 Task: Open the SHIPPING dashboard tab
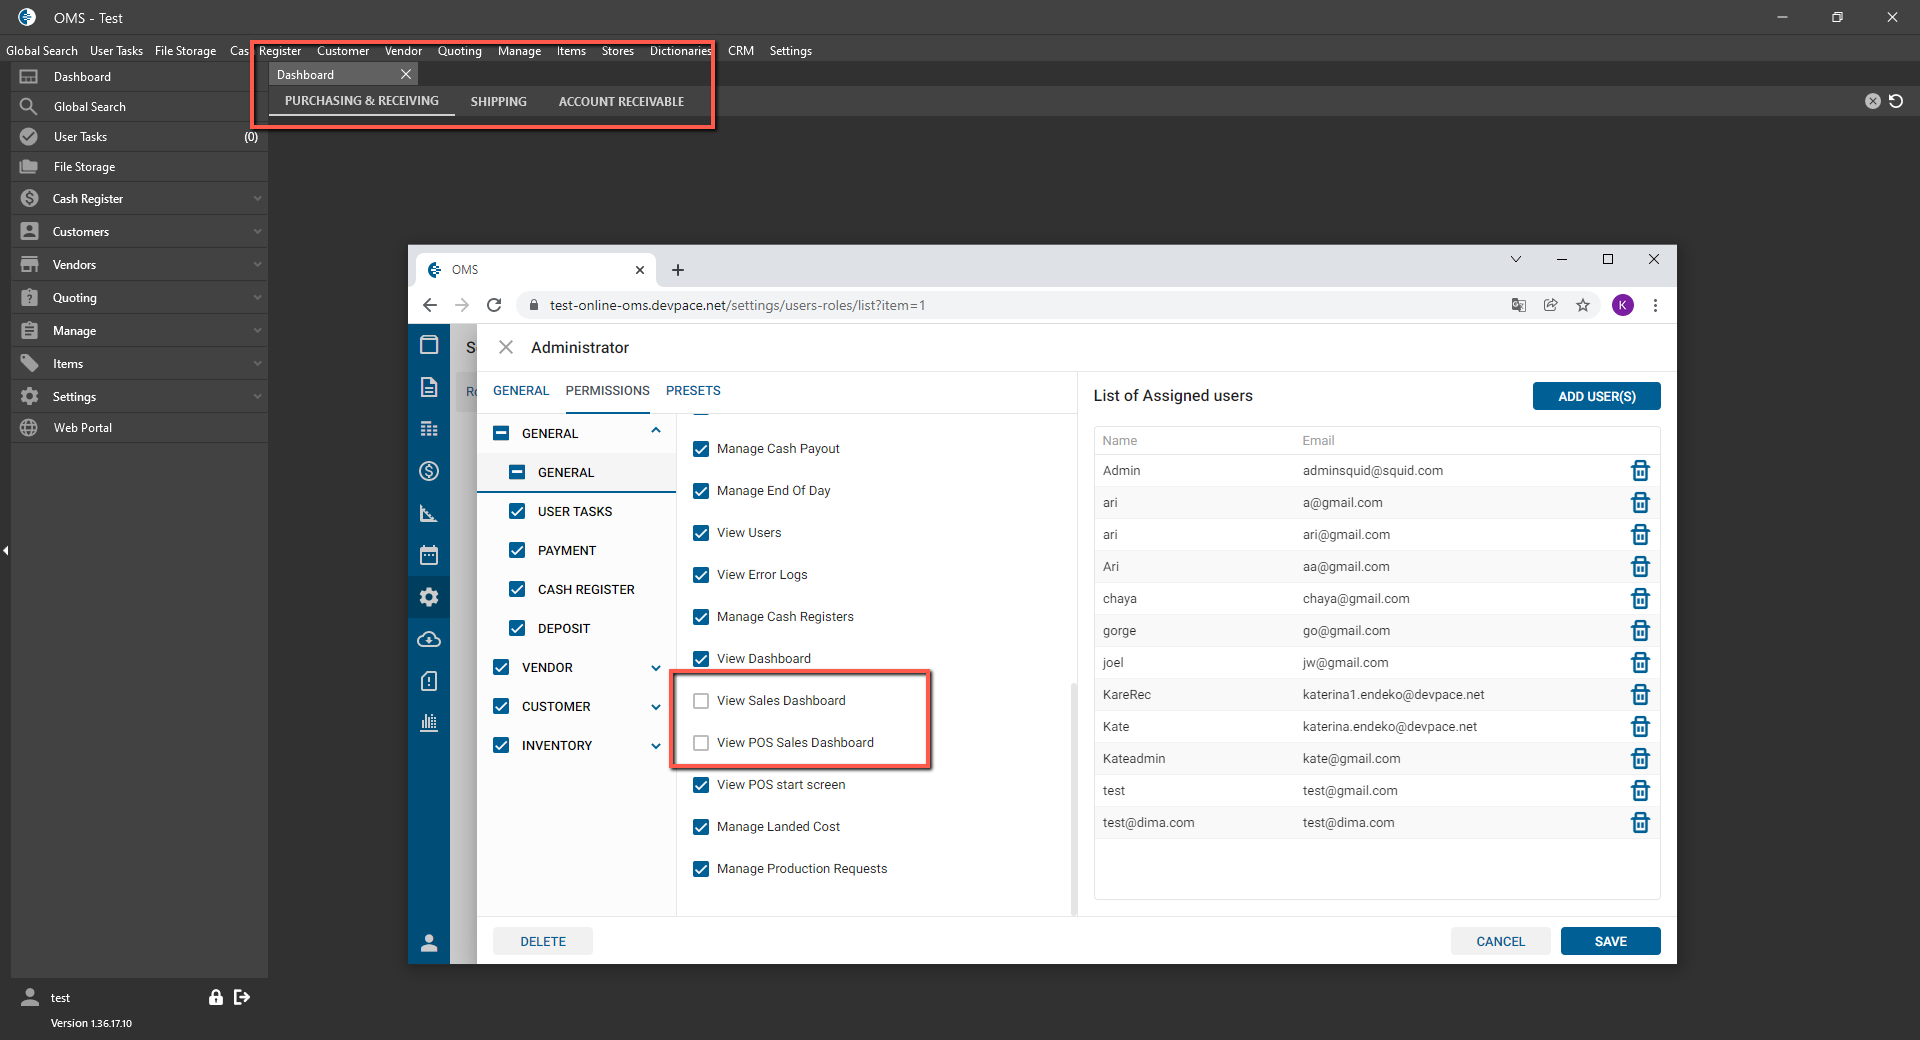click(x=498, y=102)
